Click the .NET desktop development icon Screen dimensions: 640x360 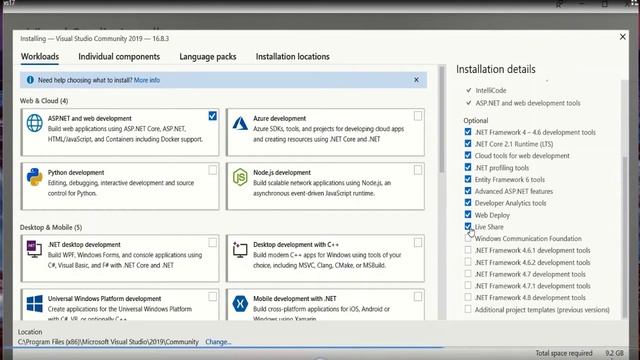click(34, 249)
